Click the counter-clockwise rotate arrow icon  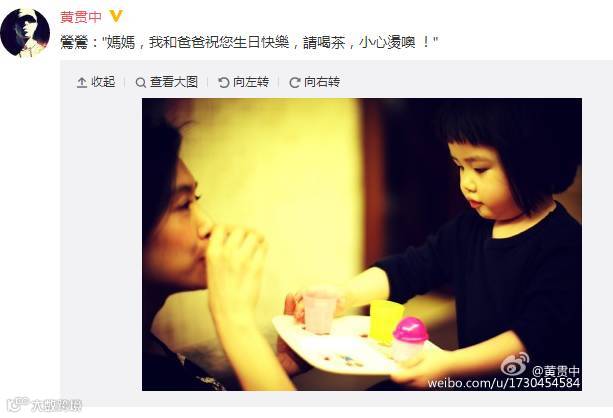pyautogui.click(x=224, y=83)
